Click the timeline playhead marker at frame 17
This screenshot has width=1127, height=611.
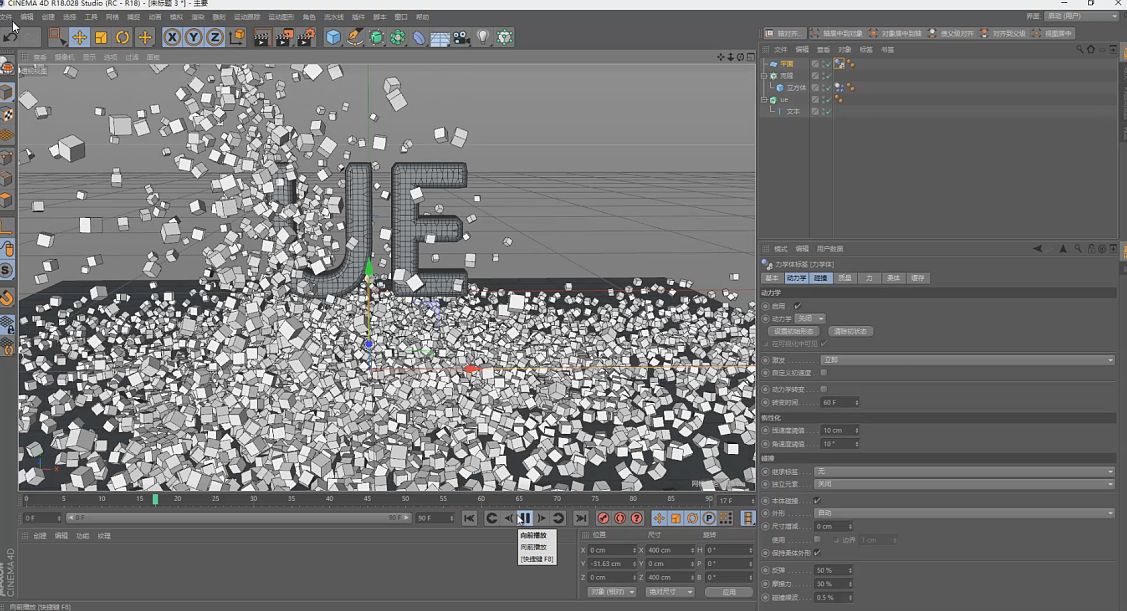coord(155,499)
